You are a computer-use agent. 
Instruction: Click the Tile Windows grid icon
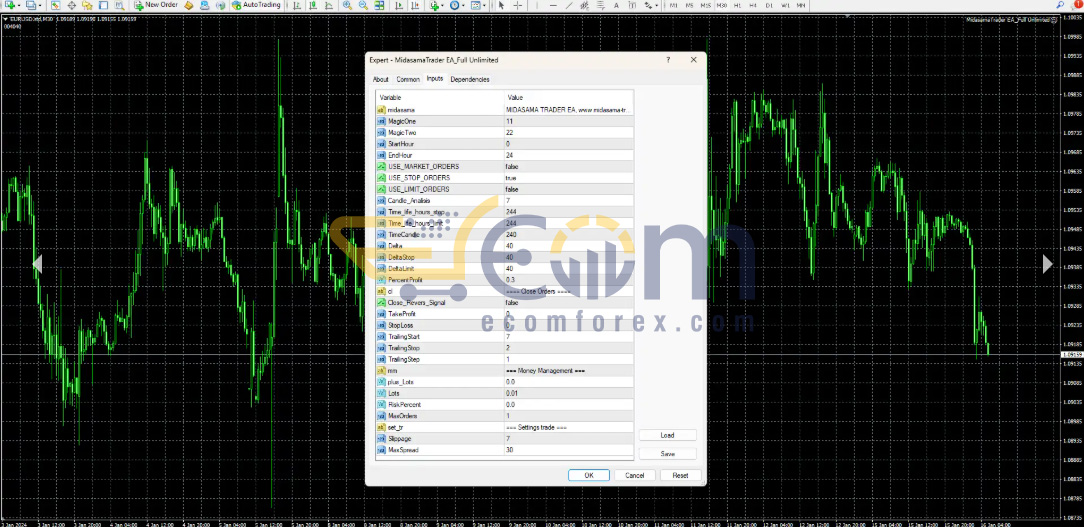coord(380,5)
